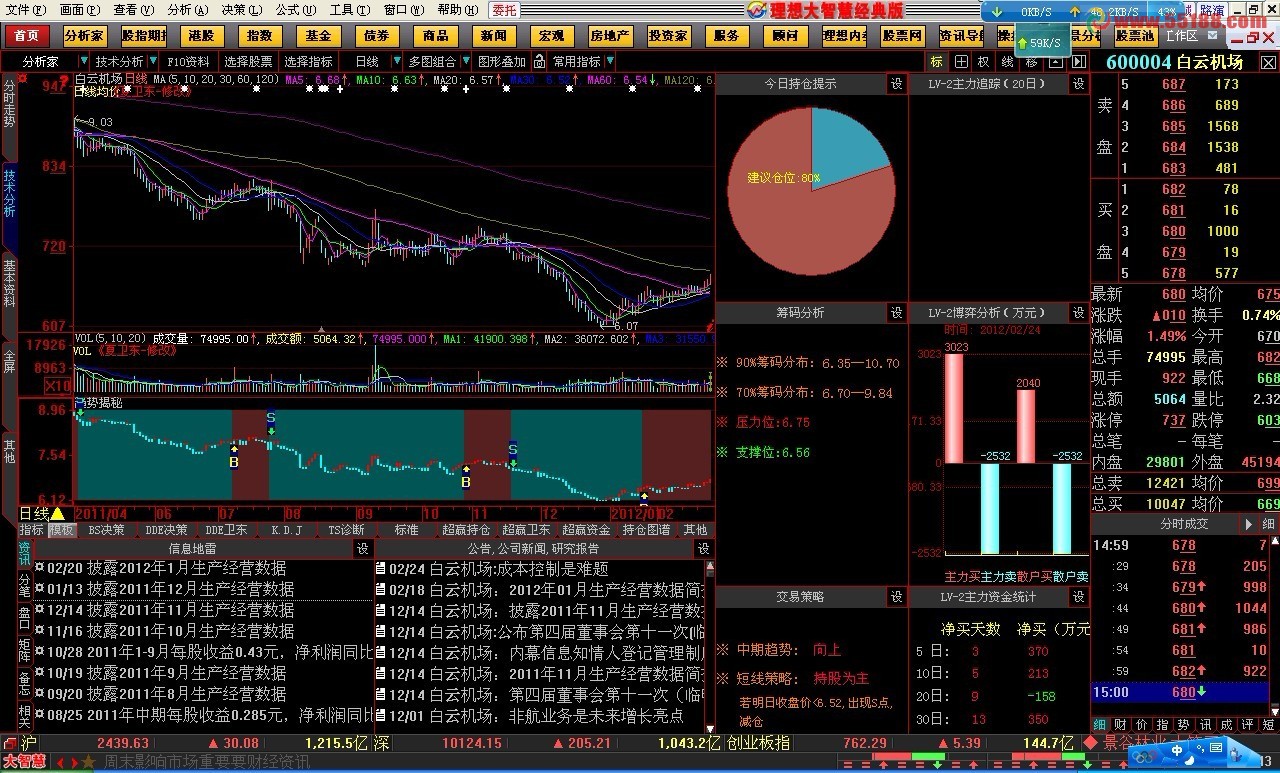Viewport: 1280px width, 773px height.
Task: Click the 新闻 button
Action: (x=493, y=36)
